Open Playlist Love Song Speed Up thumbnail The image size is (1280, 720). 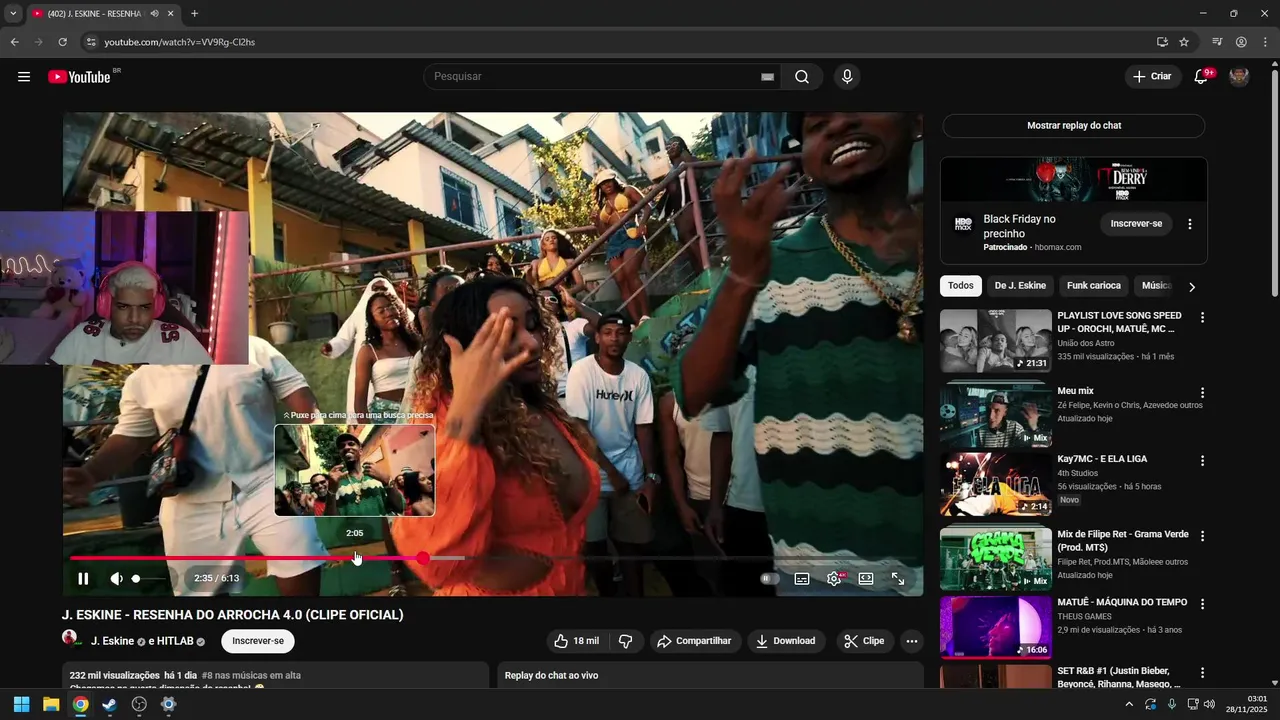point(996,341)
